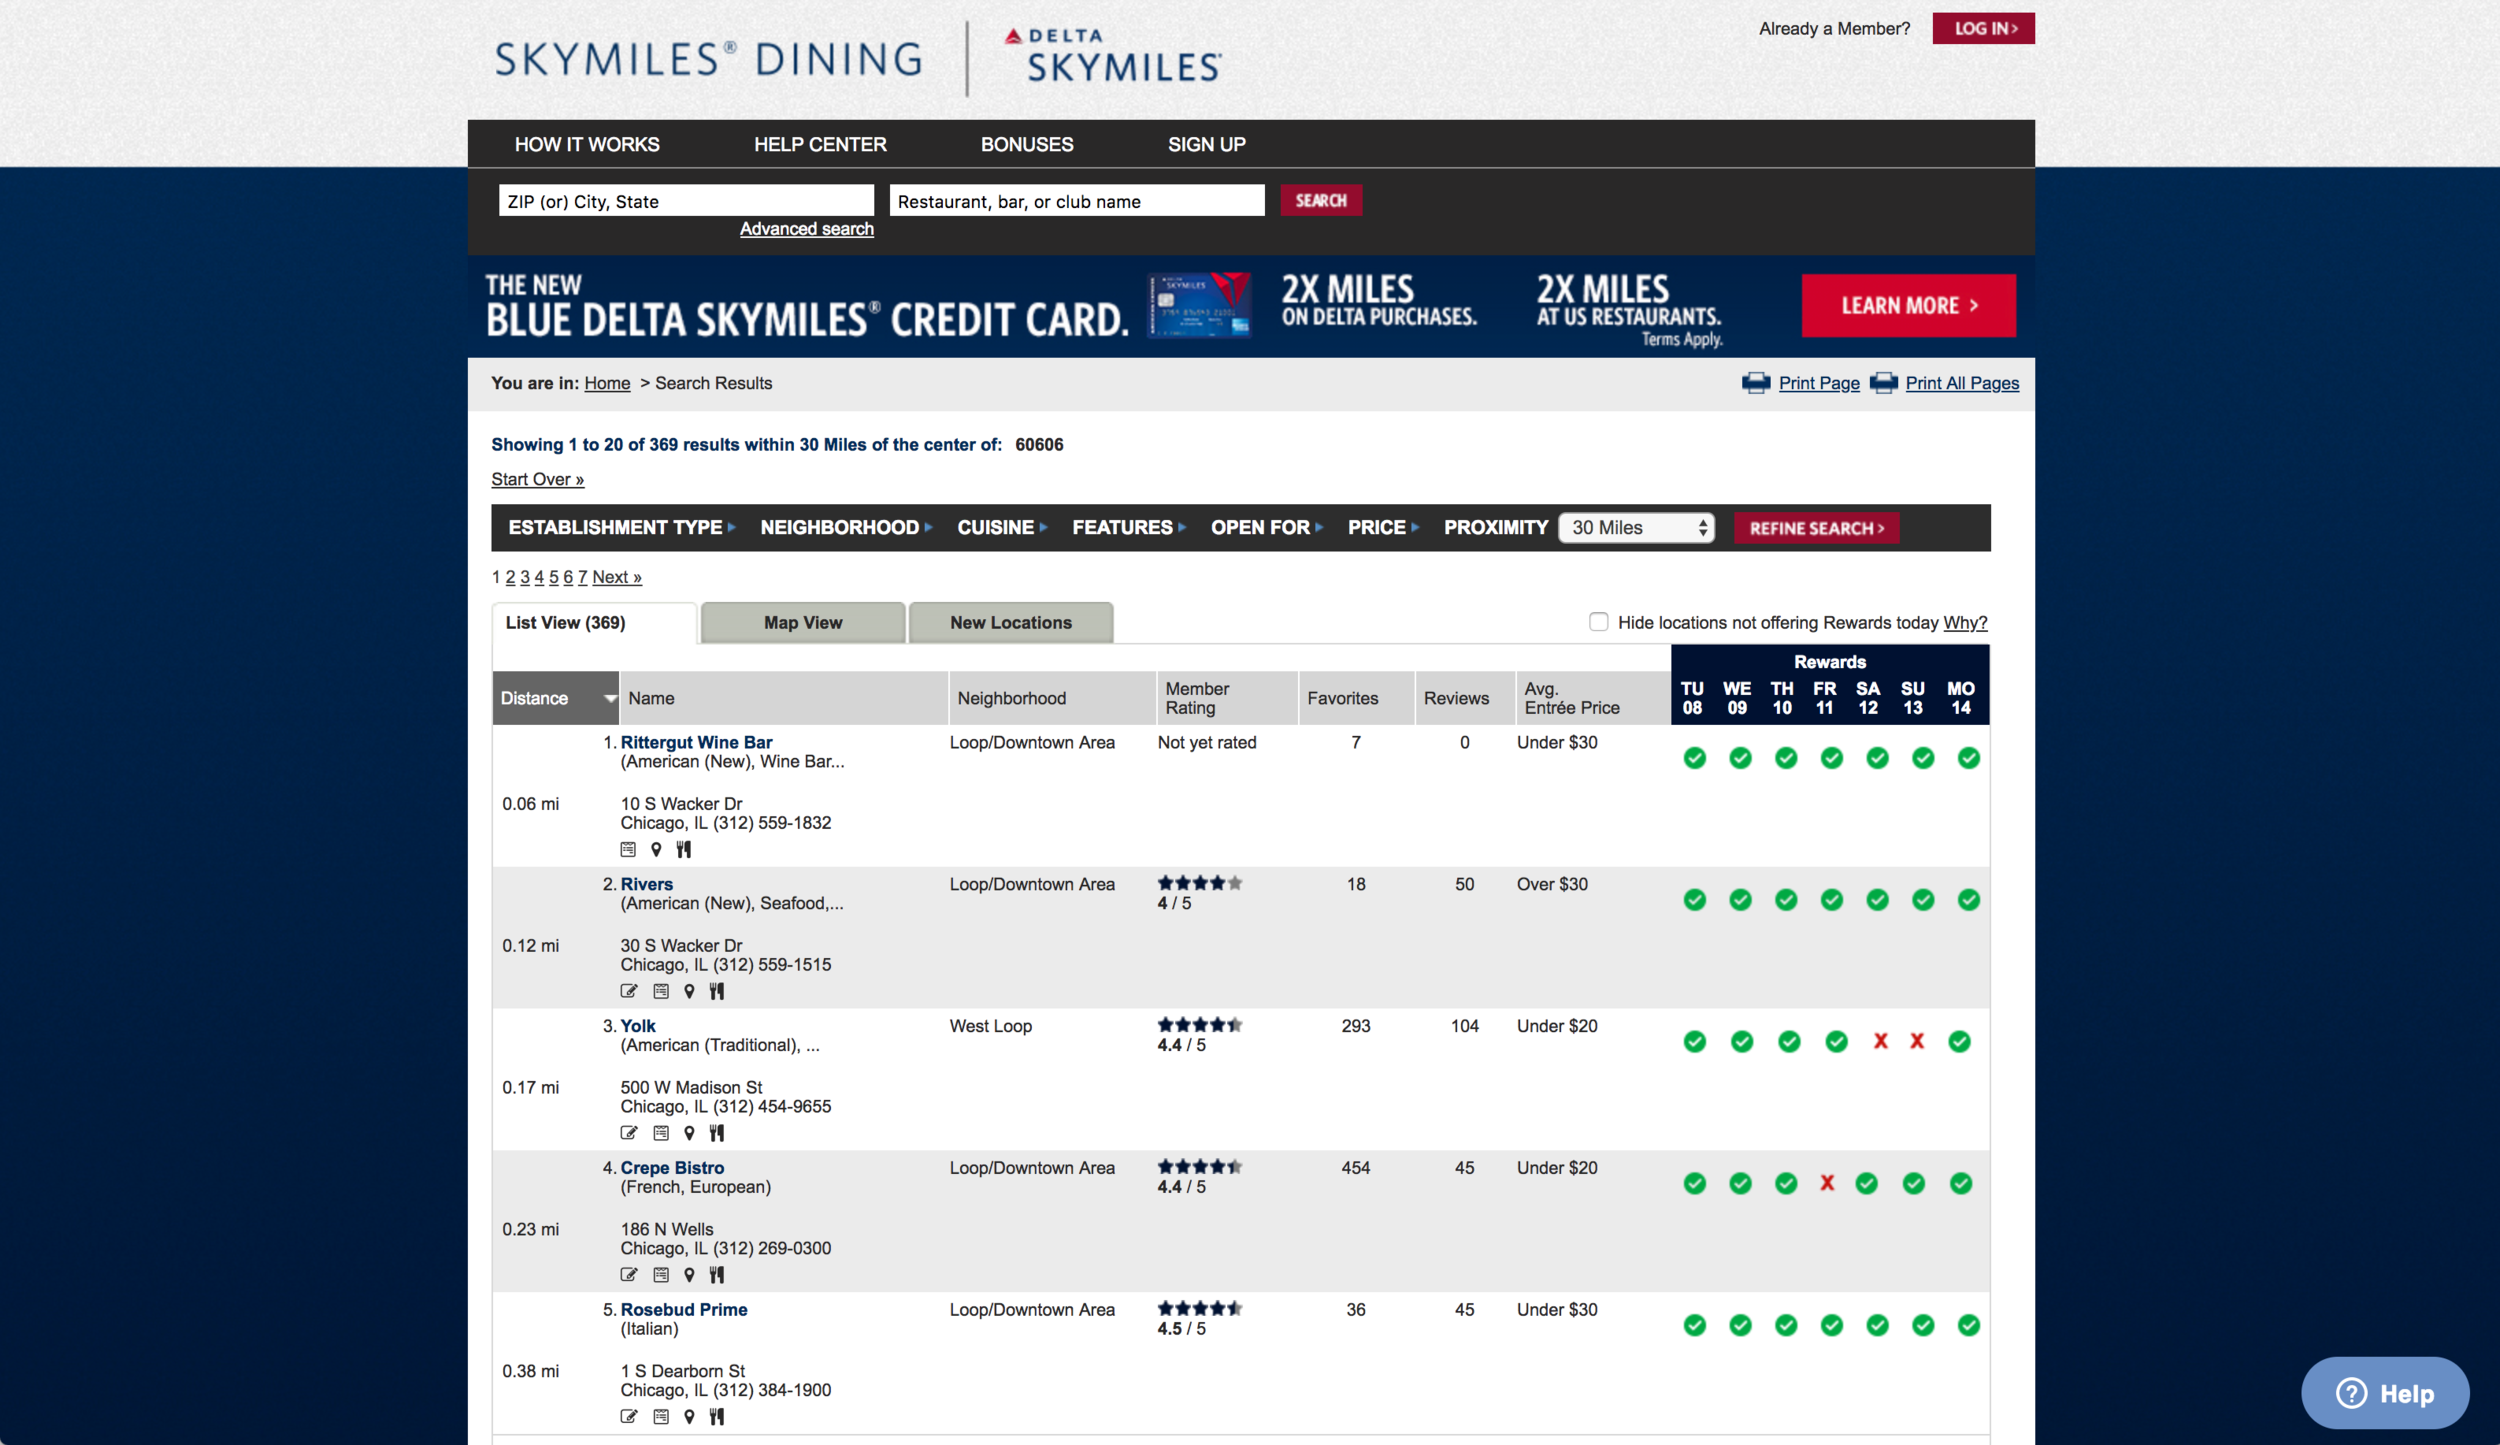Follow the Advanced search link
This screenshot has width=2500, height=1445.
click(806, 229)
